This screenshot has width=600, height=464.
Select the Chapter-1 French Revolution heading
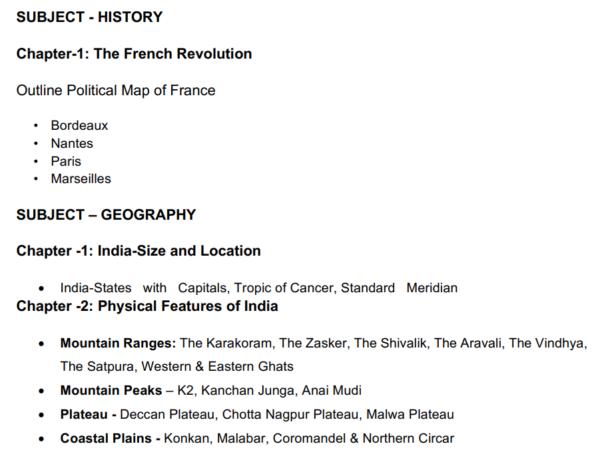pyautogui.click(x=134, y=53)
